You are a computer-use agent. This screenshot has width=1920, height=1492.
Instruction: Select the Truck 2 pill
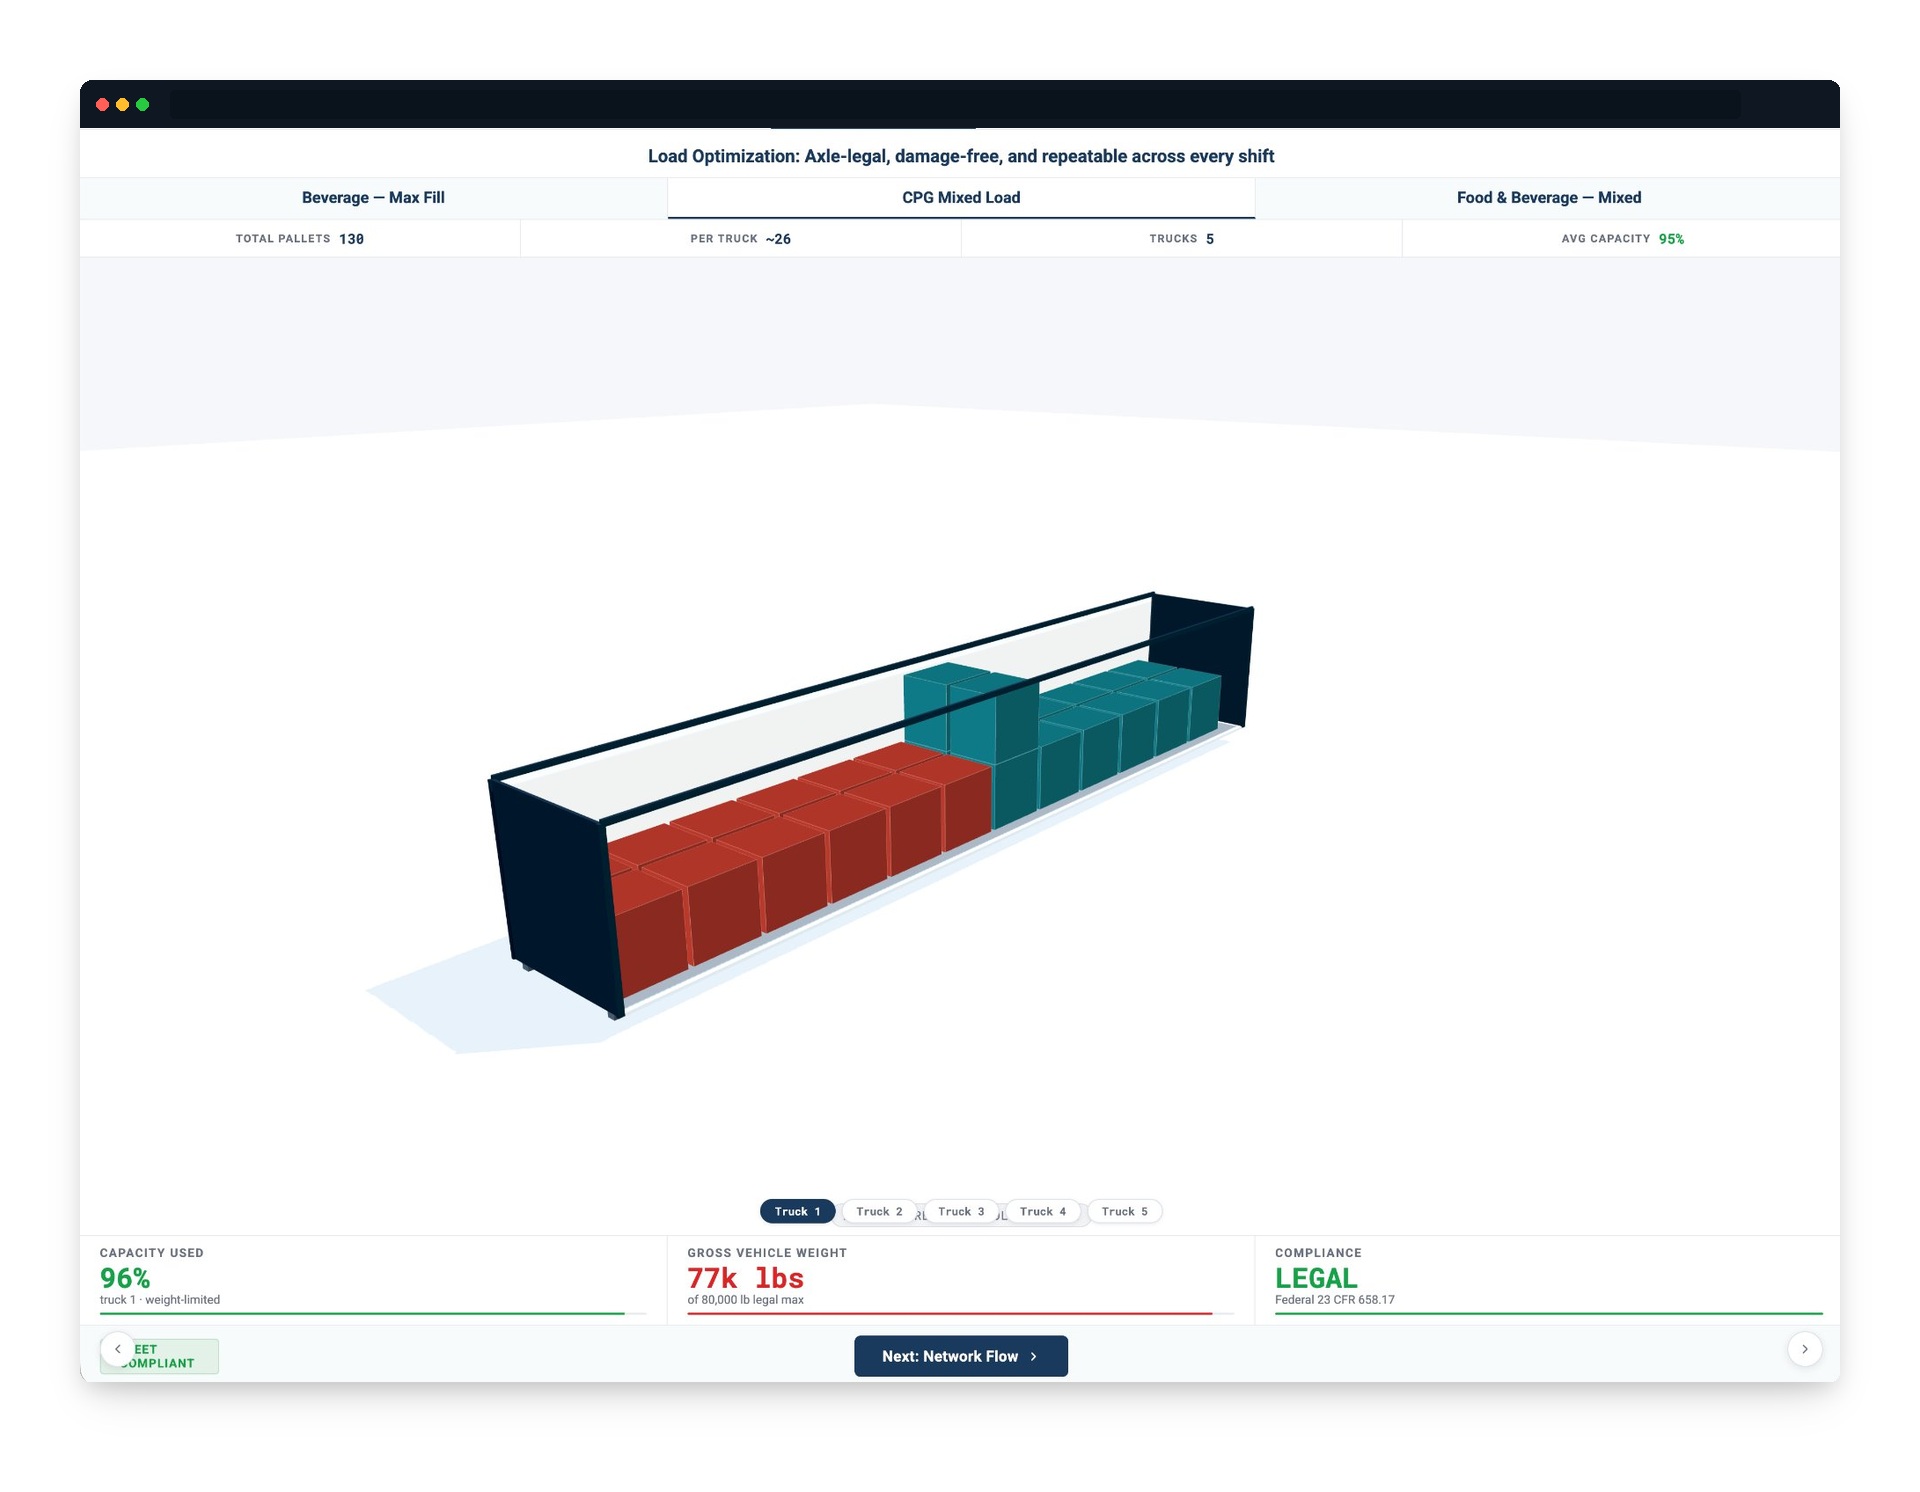click(x=878, y=1211)
